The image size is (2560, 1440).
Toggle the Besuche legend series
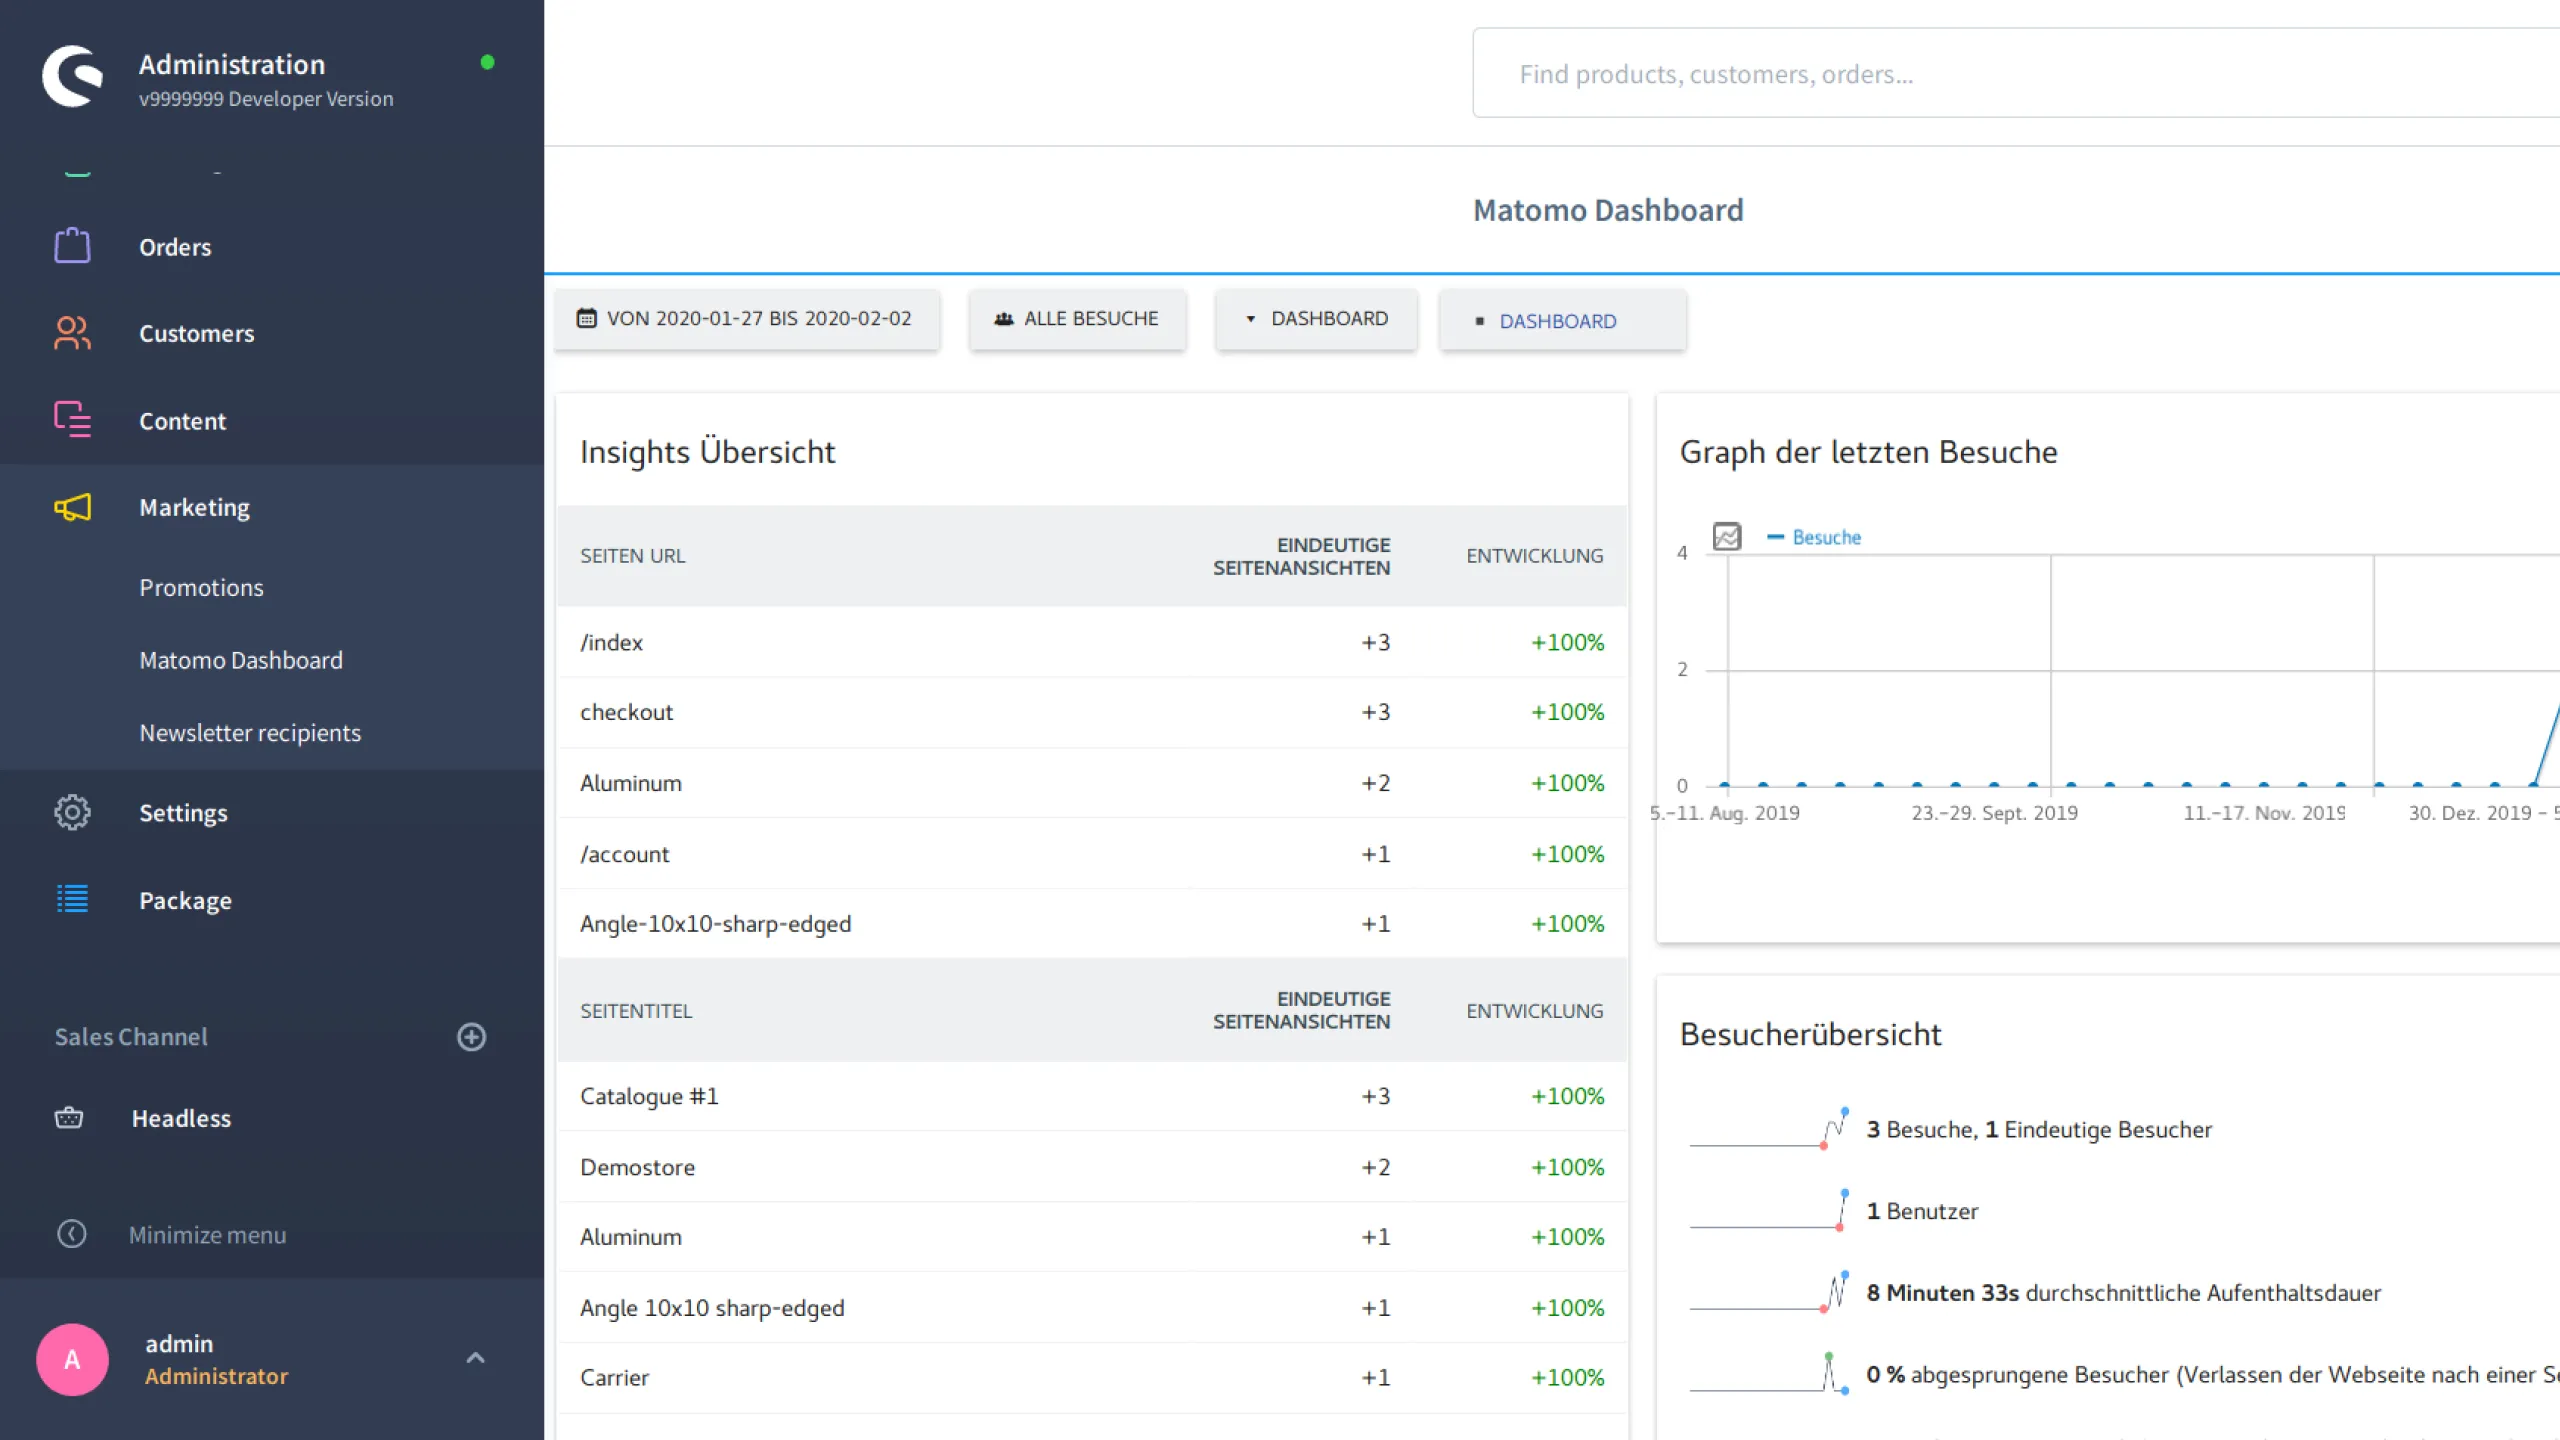tap(1814, 537)
